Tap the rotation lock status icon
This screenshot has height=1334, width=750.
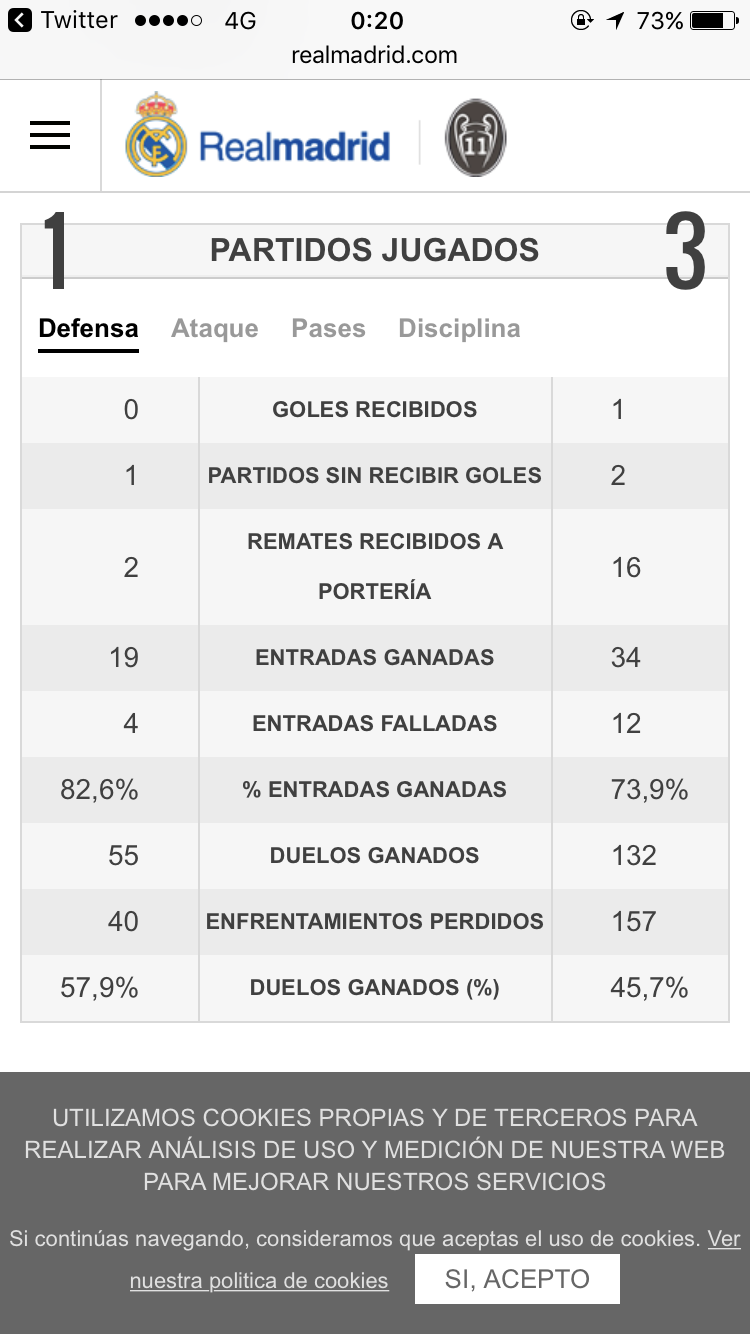click(x=581, y=20)
